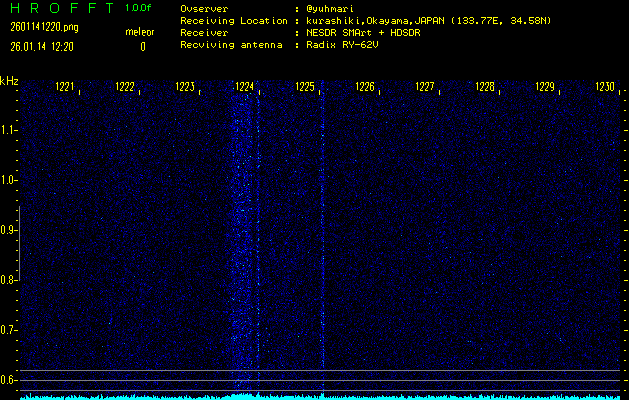Click the Recviving antenna label
The width and height of the screenshot is (629, 400).
coord(231,45)
